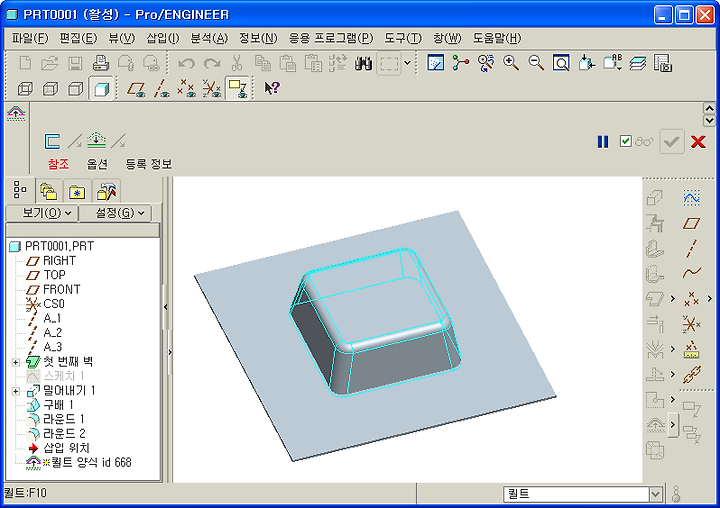Viewport: 720px width, 508px height.
Task: Toggle datum planes display
Action: 136,88
